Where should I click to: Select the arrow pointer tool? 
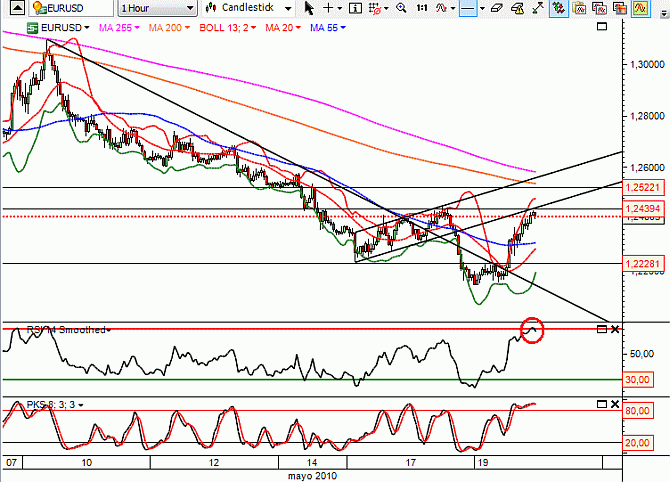pos(309,8)
